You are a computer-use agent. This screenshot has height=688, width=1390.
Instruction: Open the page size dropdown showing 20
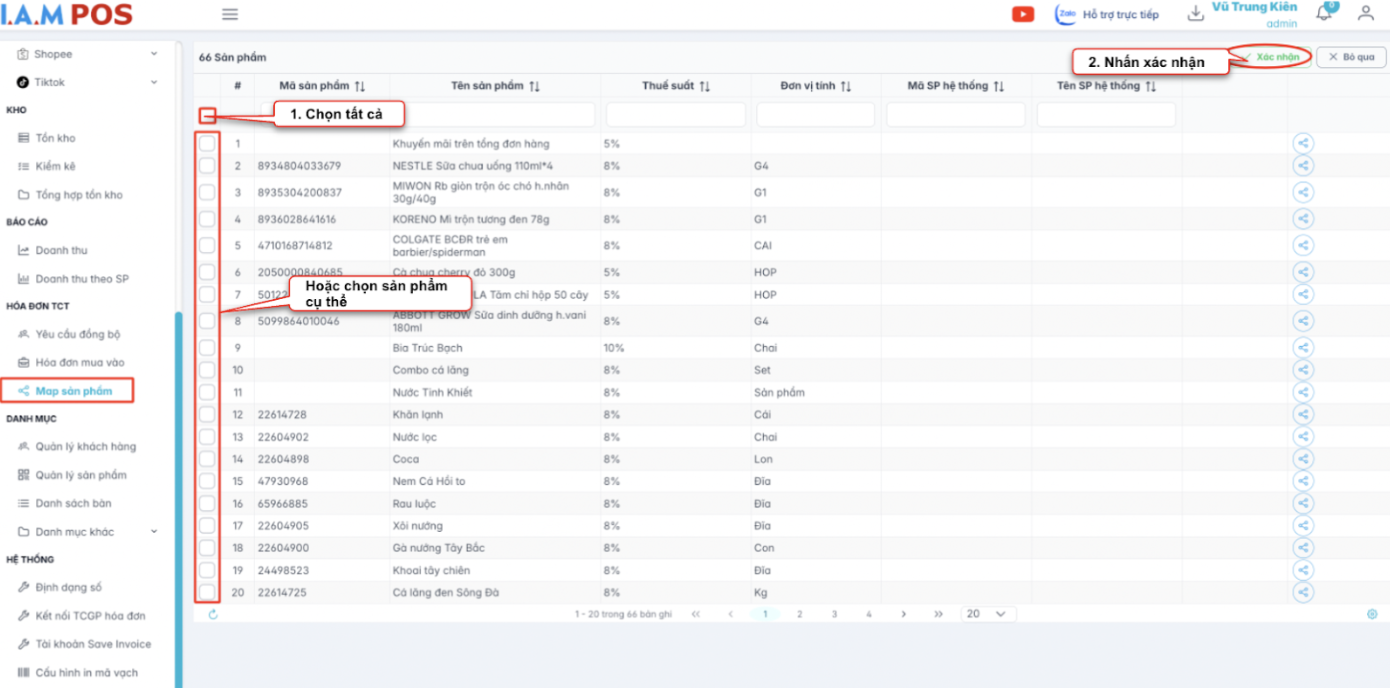[987, 614]
